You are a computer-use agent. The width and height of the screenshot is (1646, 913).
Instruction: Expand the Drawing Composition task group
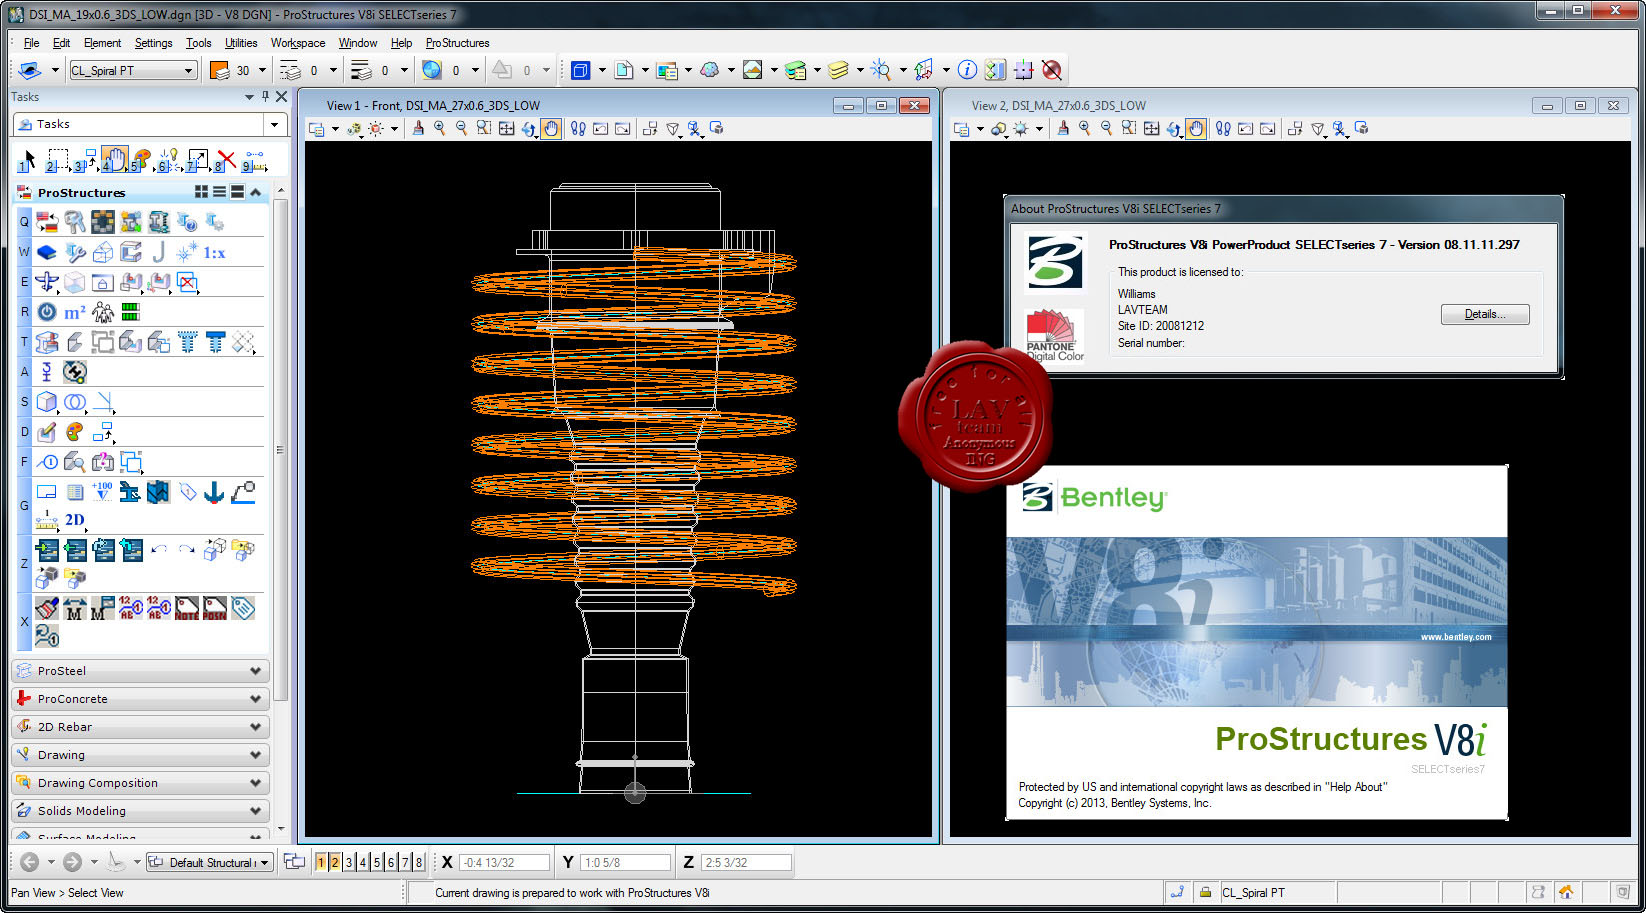[140, 783]
